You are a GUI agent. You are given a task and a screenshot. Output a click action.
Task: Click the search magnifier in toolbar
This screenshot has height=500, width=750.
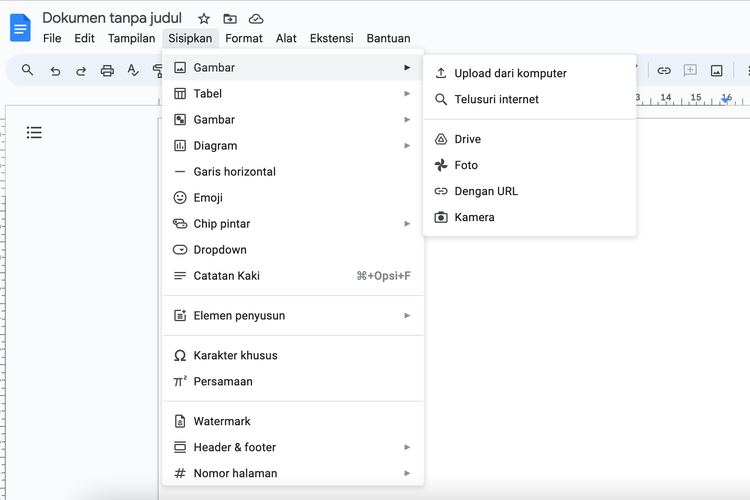(x=28, y=71)
